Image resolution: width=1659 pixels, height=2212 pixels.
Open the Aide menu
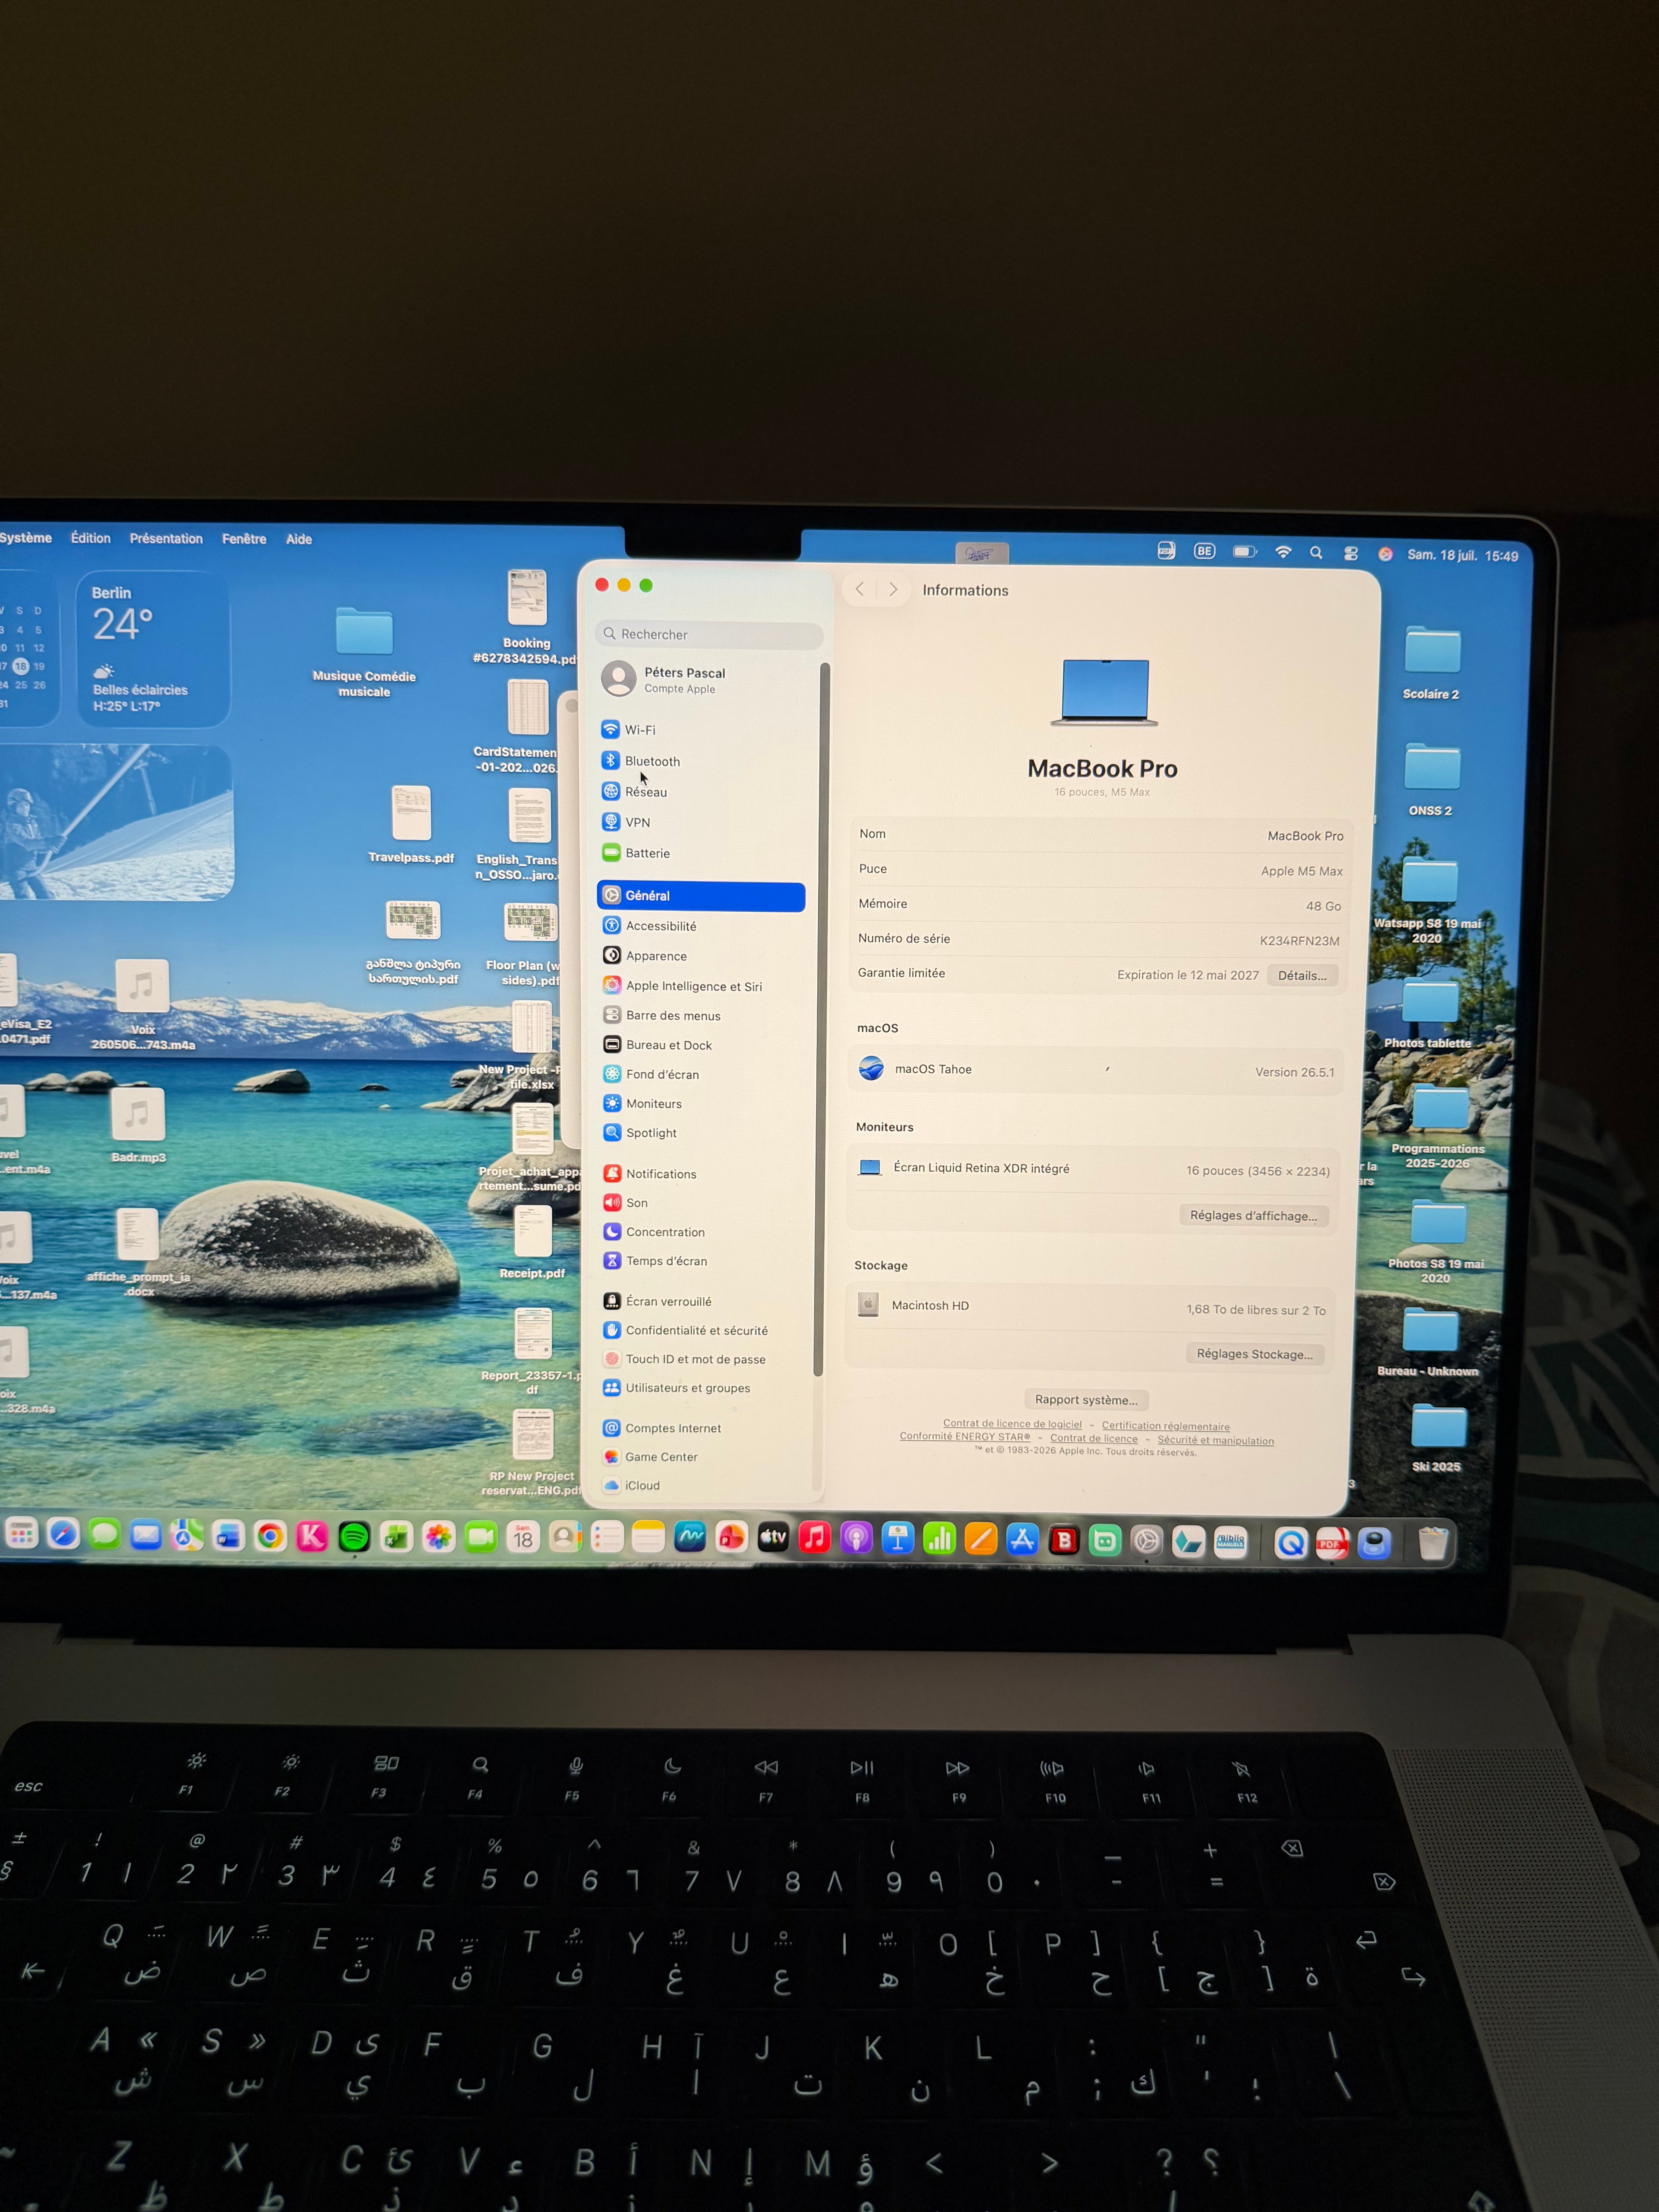click(x=299, y=539)
